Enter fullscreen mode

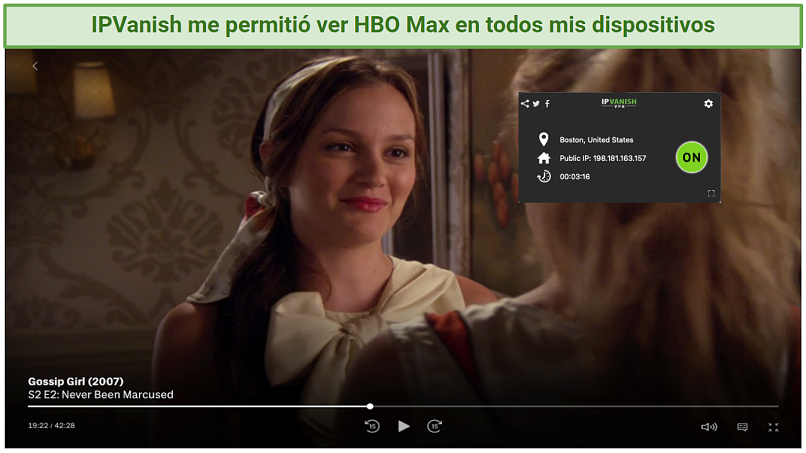pos(773,427)
